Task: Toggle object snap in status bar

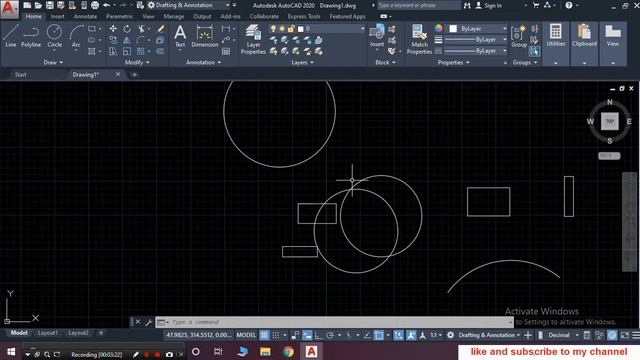Action: click(379, 335)
